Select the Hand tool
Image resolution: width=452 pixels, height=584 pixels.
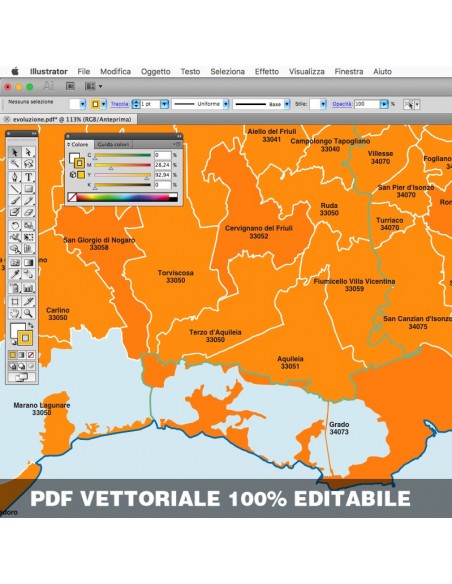point(15,313)
